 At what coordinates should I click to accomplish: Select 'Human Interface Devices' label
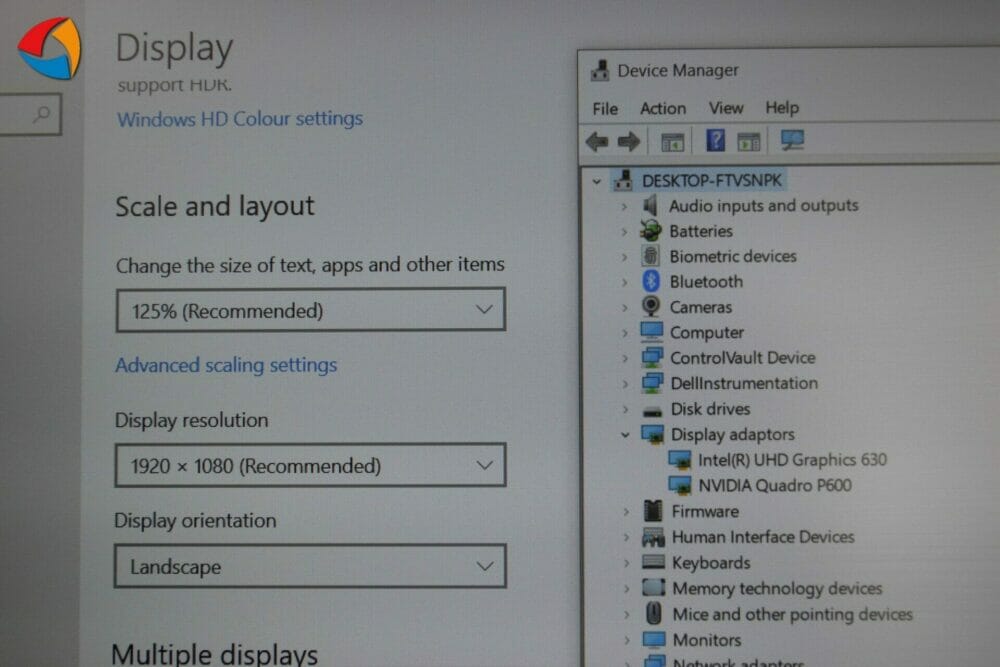pos(763,537)
